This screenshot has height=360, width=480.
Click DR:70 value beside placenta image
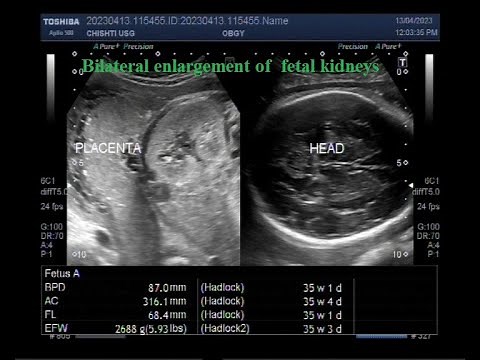pyautogui.click(x=52, y=236)
